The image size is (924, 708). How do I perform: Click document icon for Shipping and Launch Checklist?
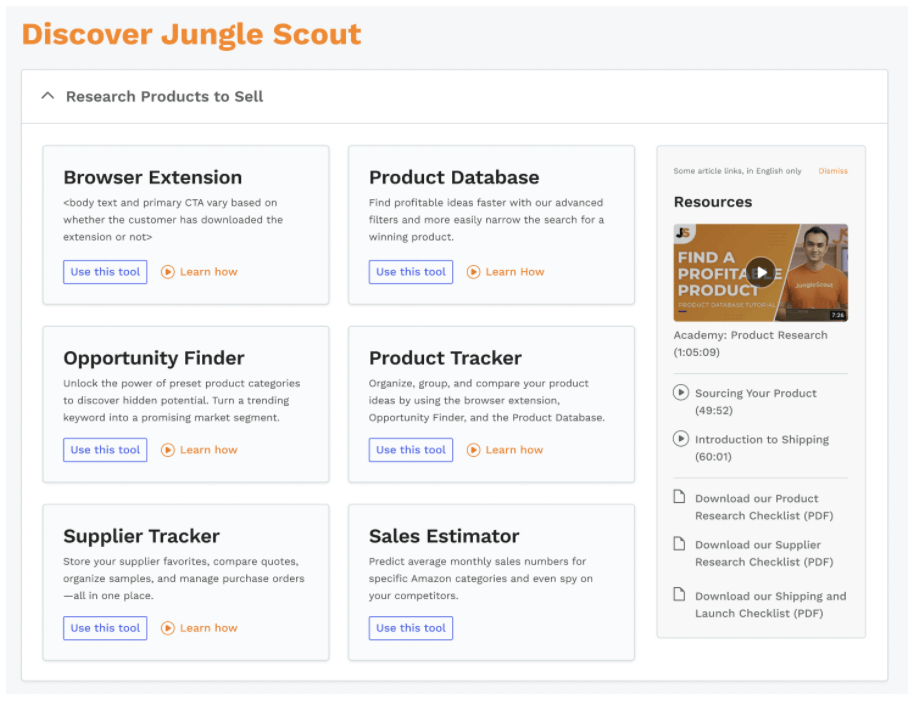point(679,594)
